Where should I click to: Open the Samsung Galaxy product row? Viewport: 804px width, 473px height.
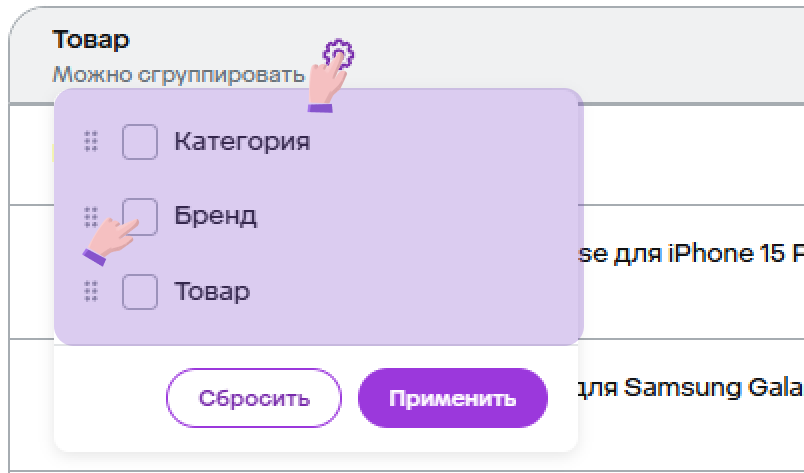[692, 387]
